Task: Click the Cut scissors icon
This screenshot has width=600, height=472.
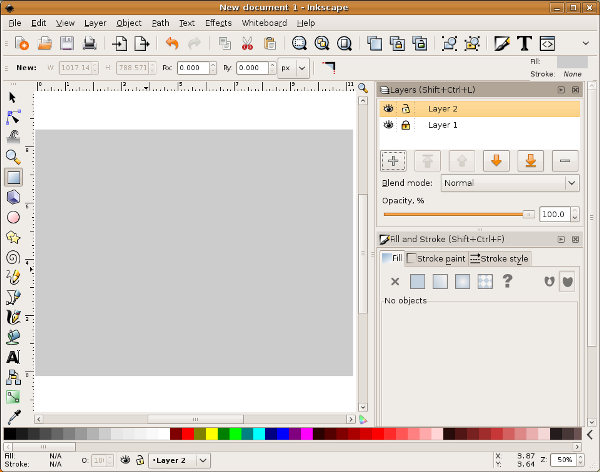Action: point(247,43)
